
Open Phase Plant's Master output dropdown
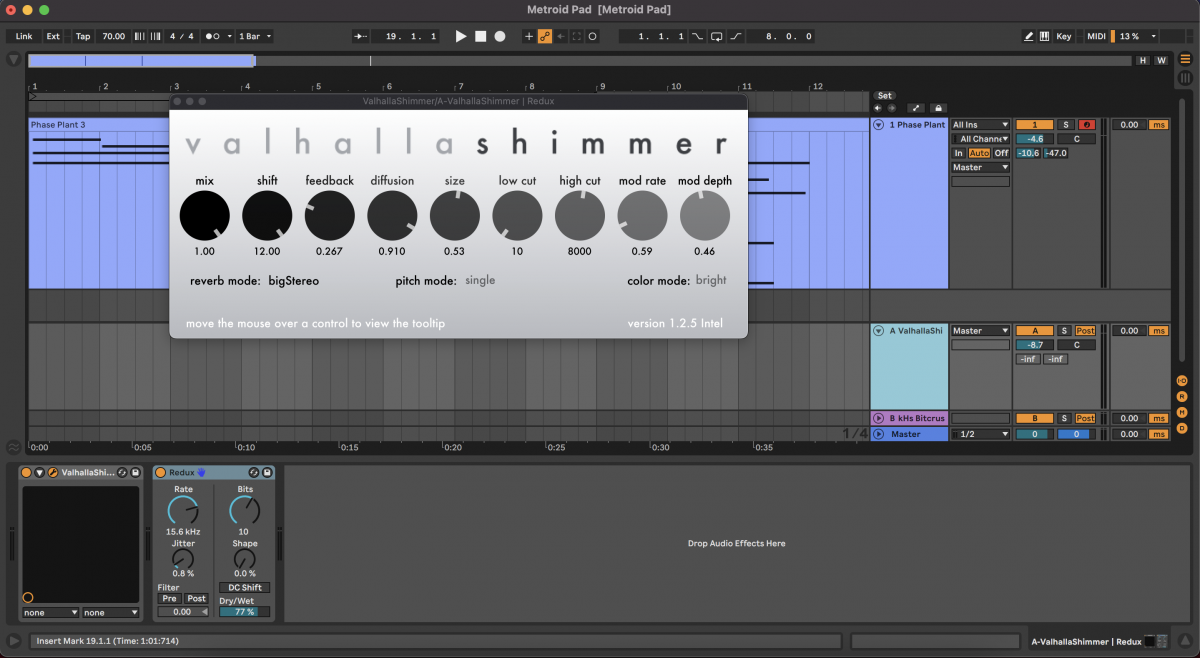click(x=980, y=167)
